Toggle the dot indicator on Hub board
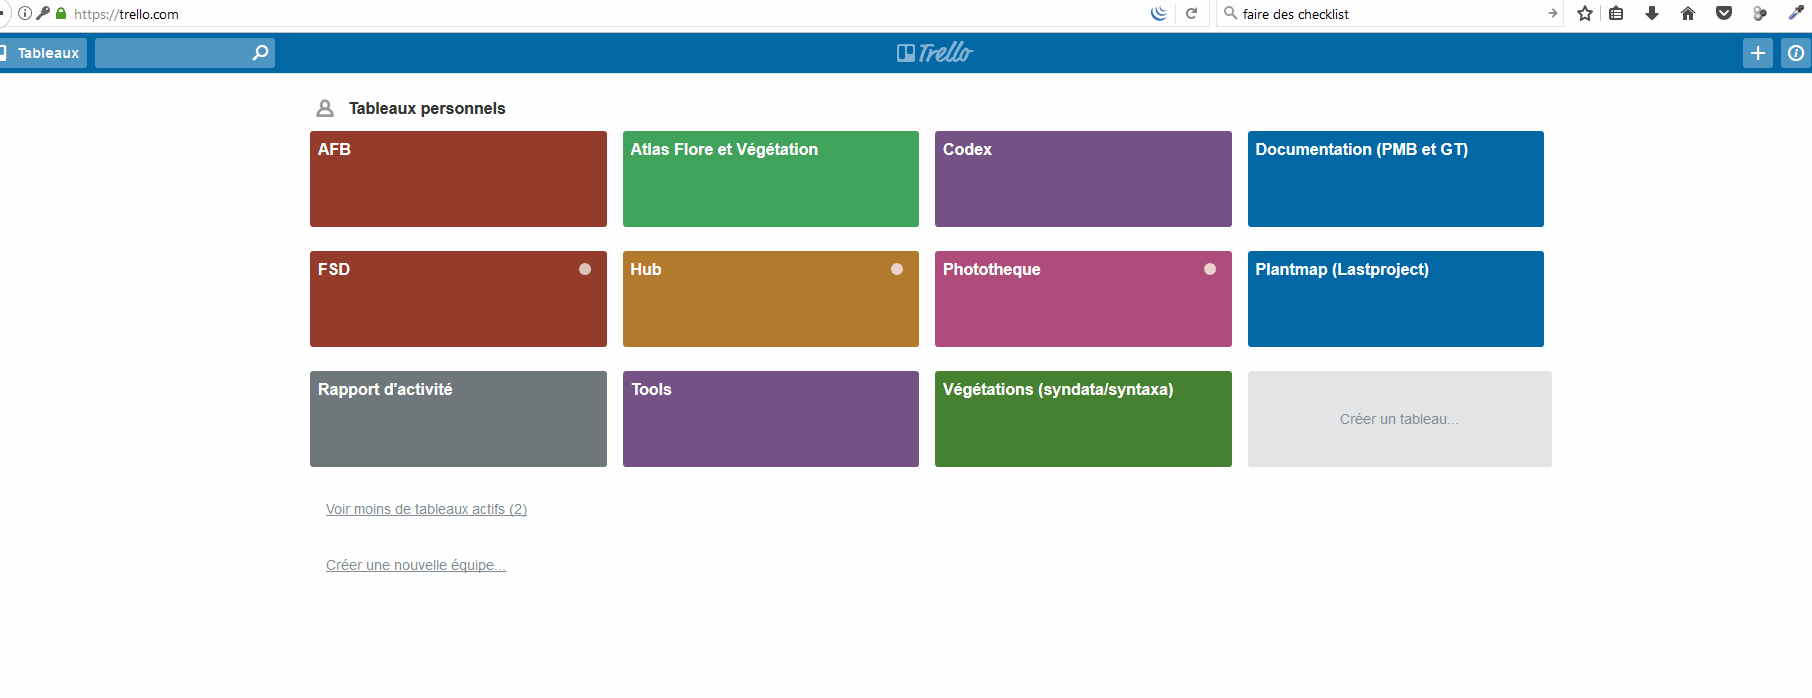 coord(897,269)
